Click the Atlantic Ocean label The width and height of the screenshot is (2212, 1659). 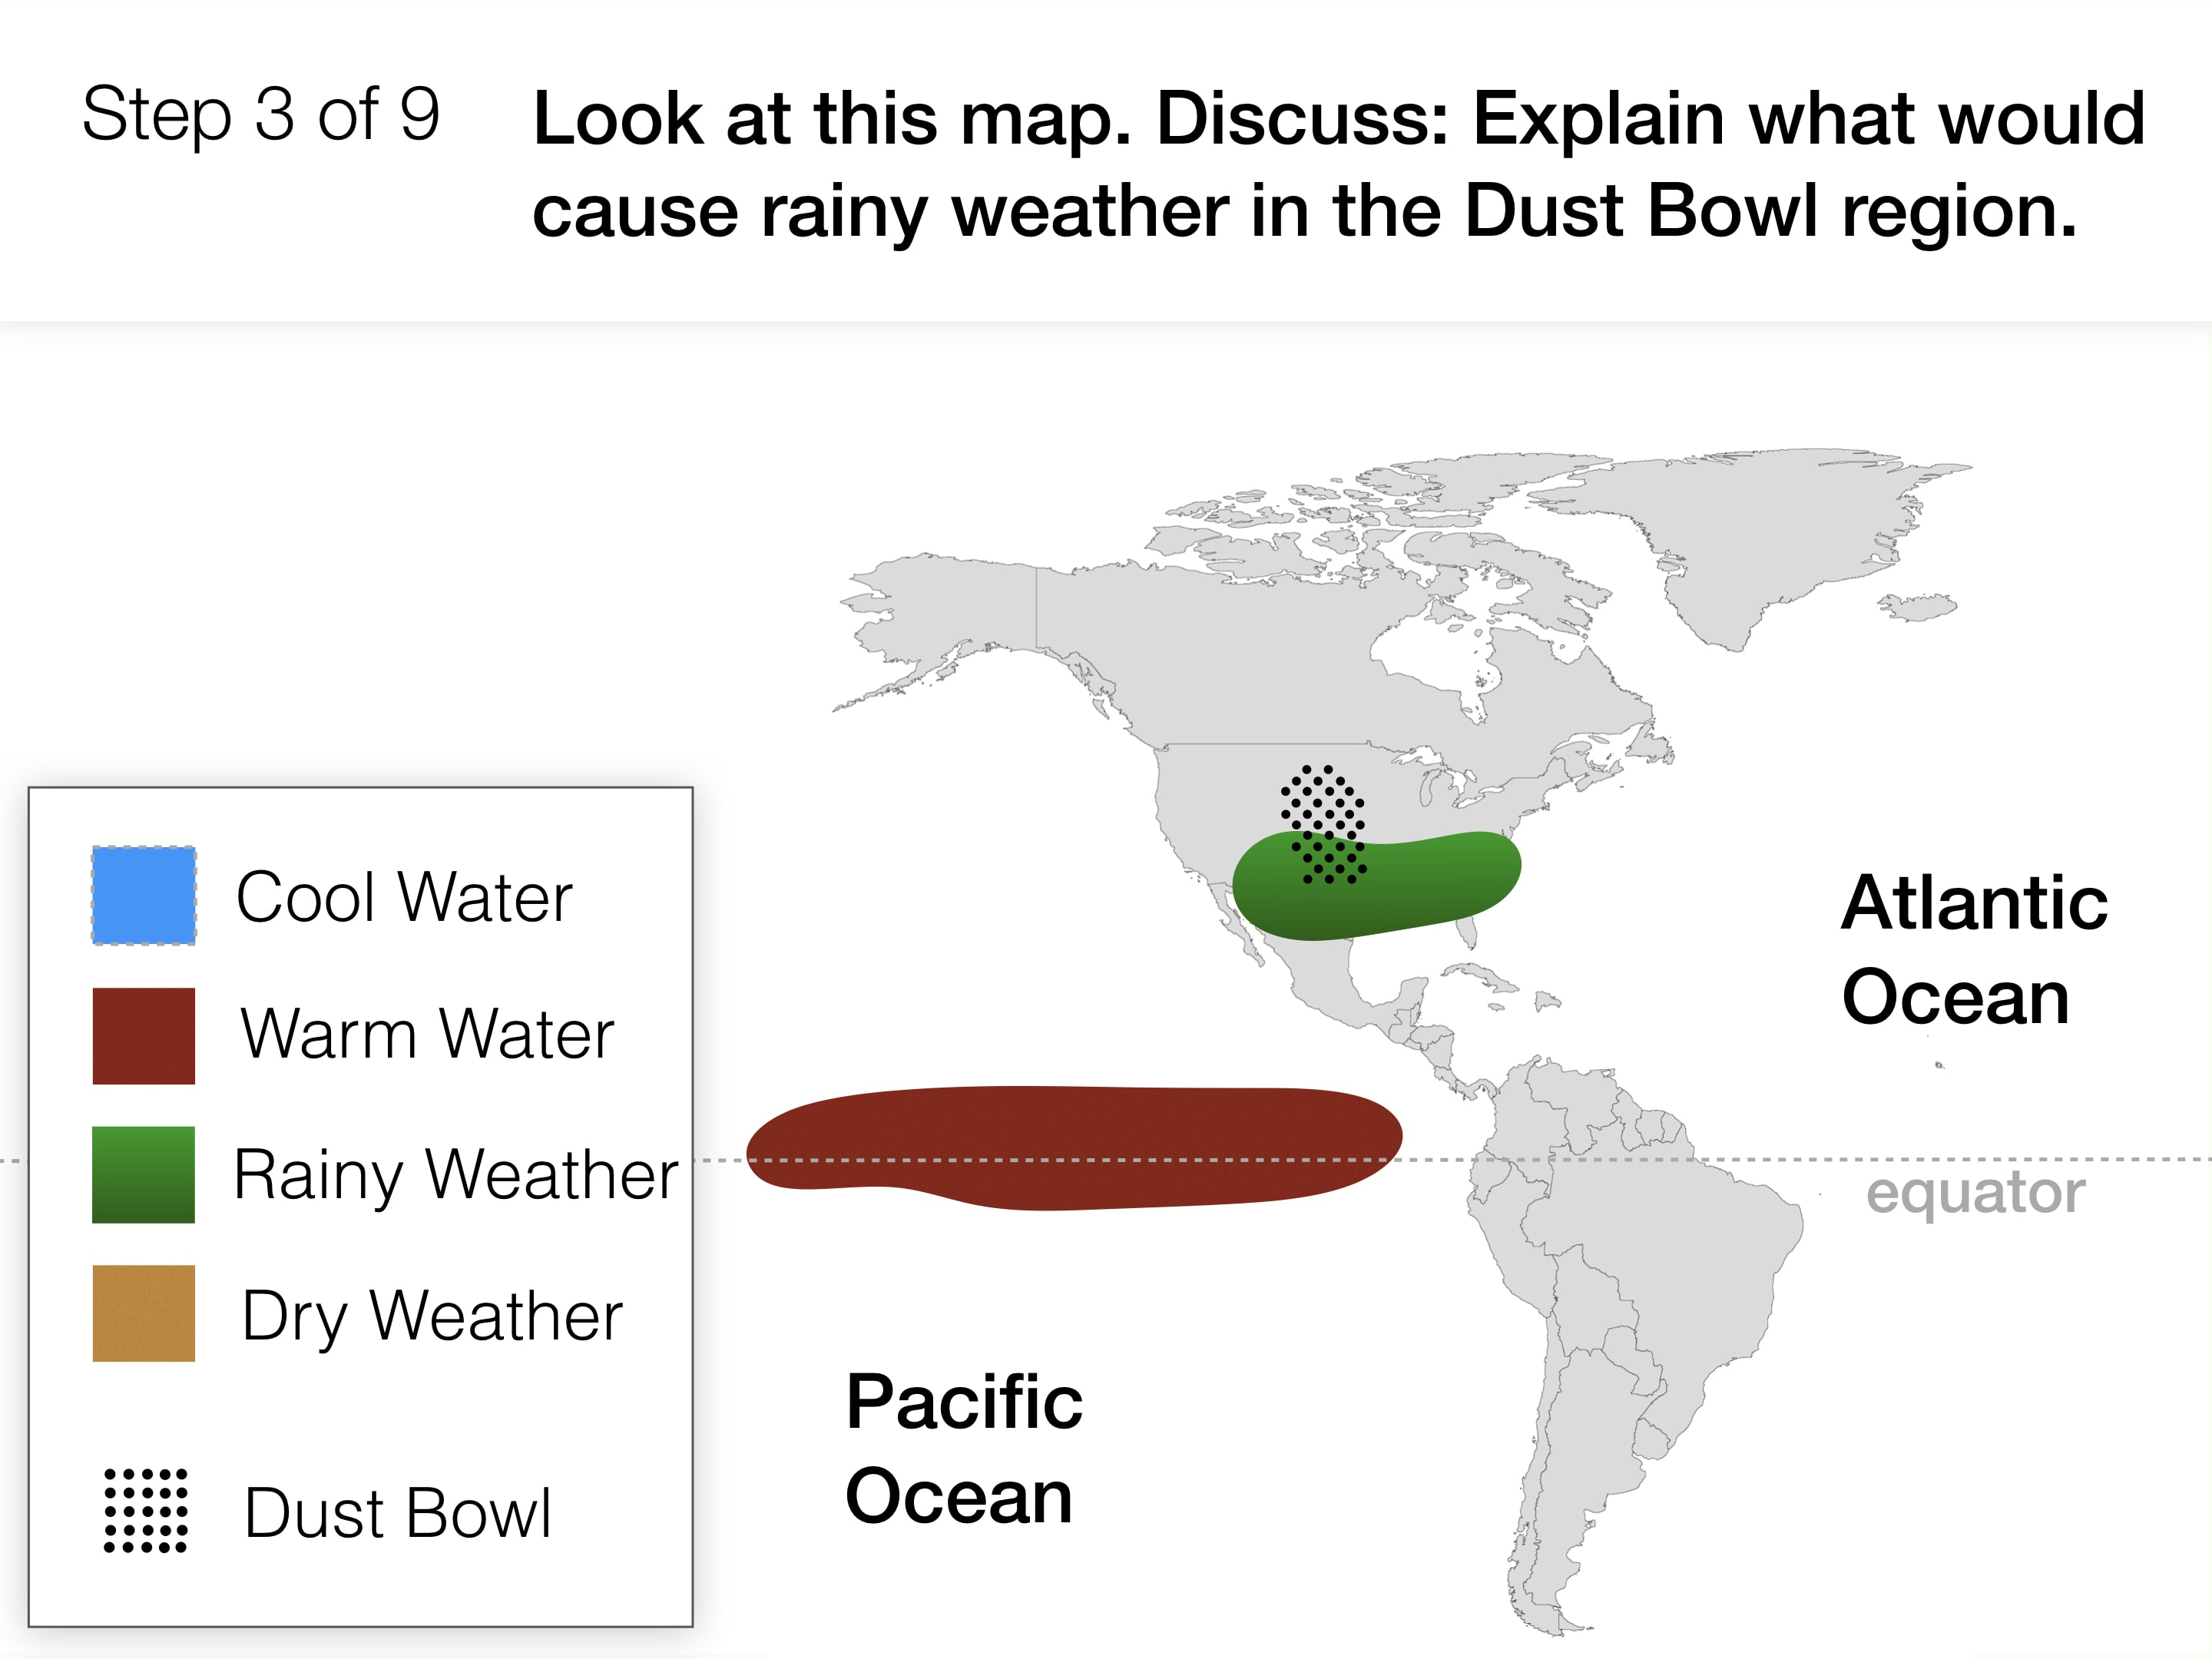tap(1975, 949)
